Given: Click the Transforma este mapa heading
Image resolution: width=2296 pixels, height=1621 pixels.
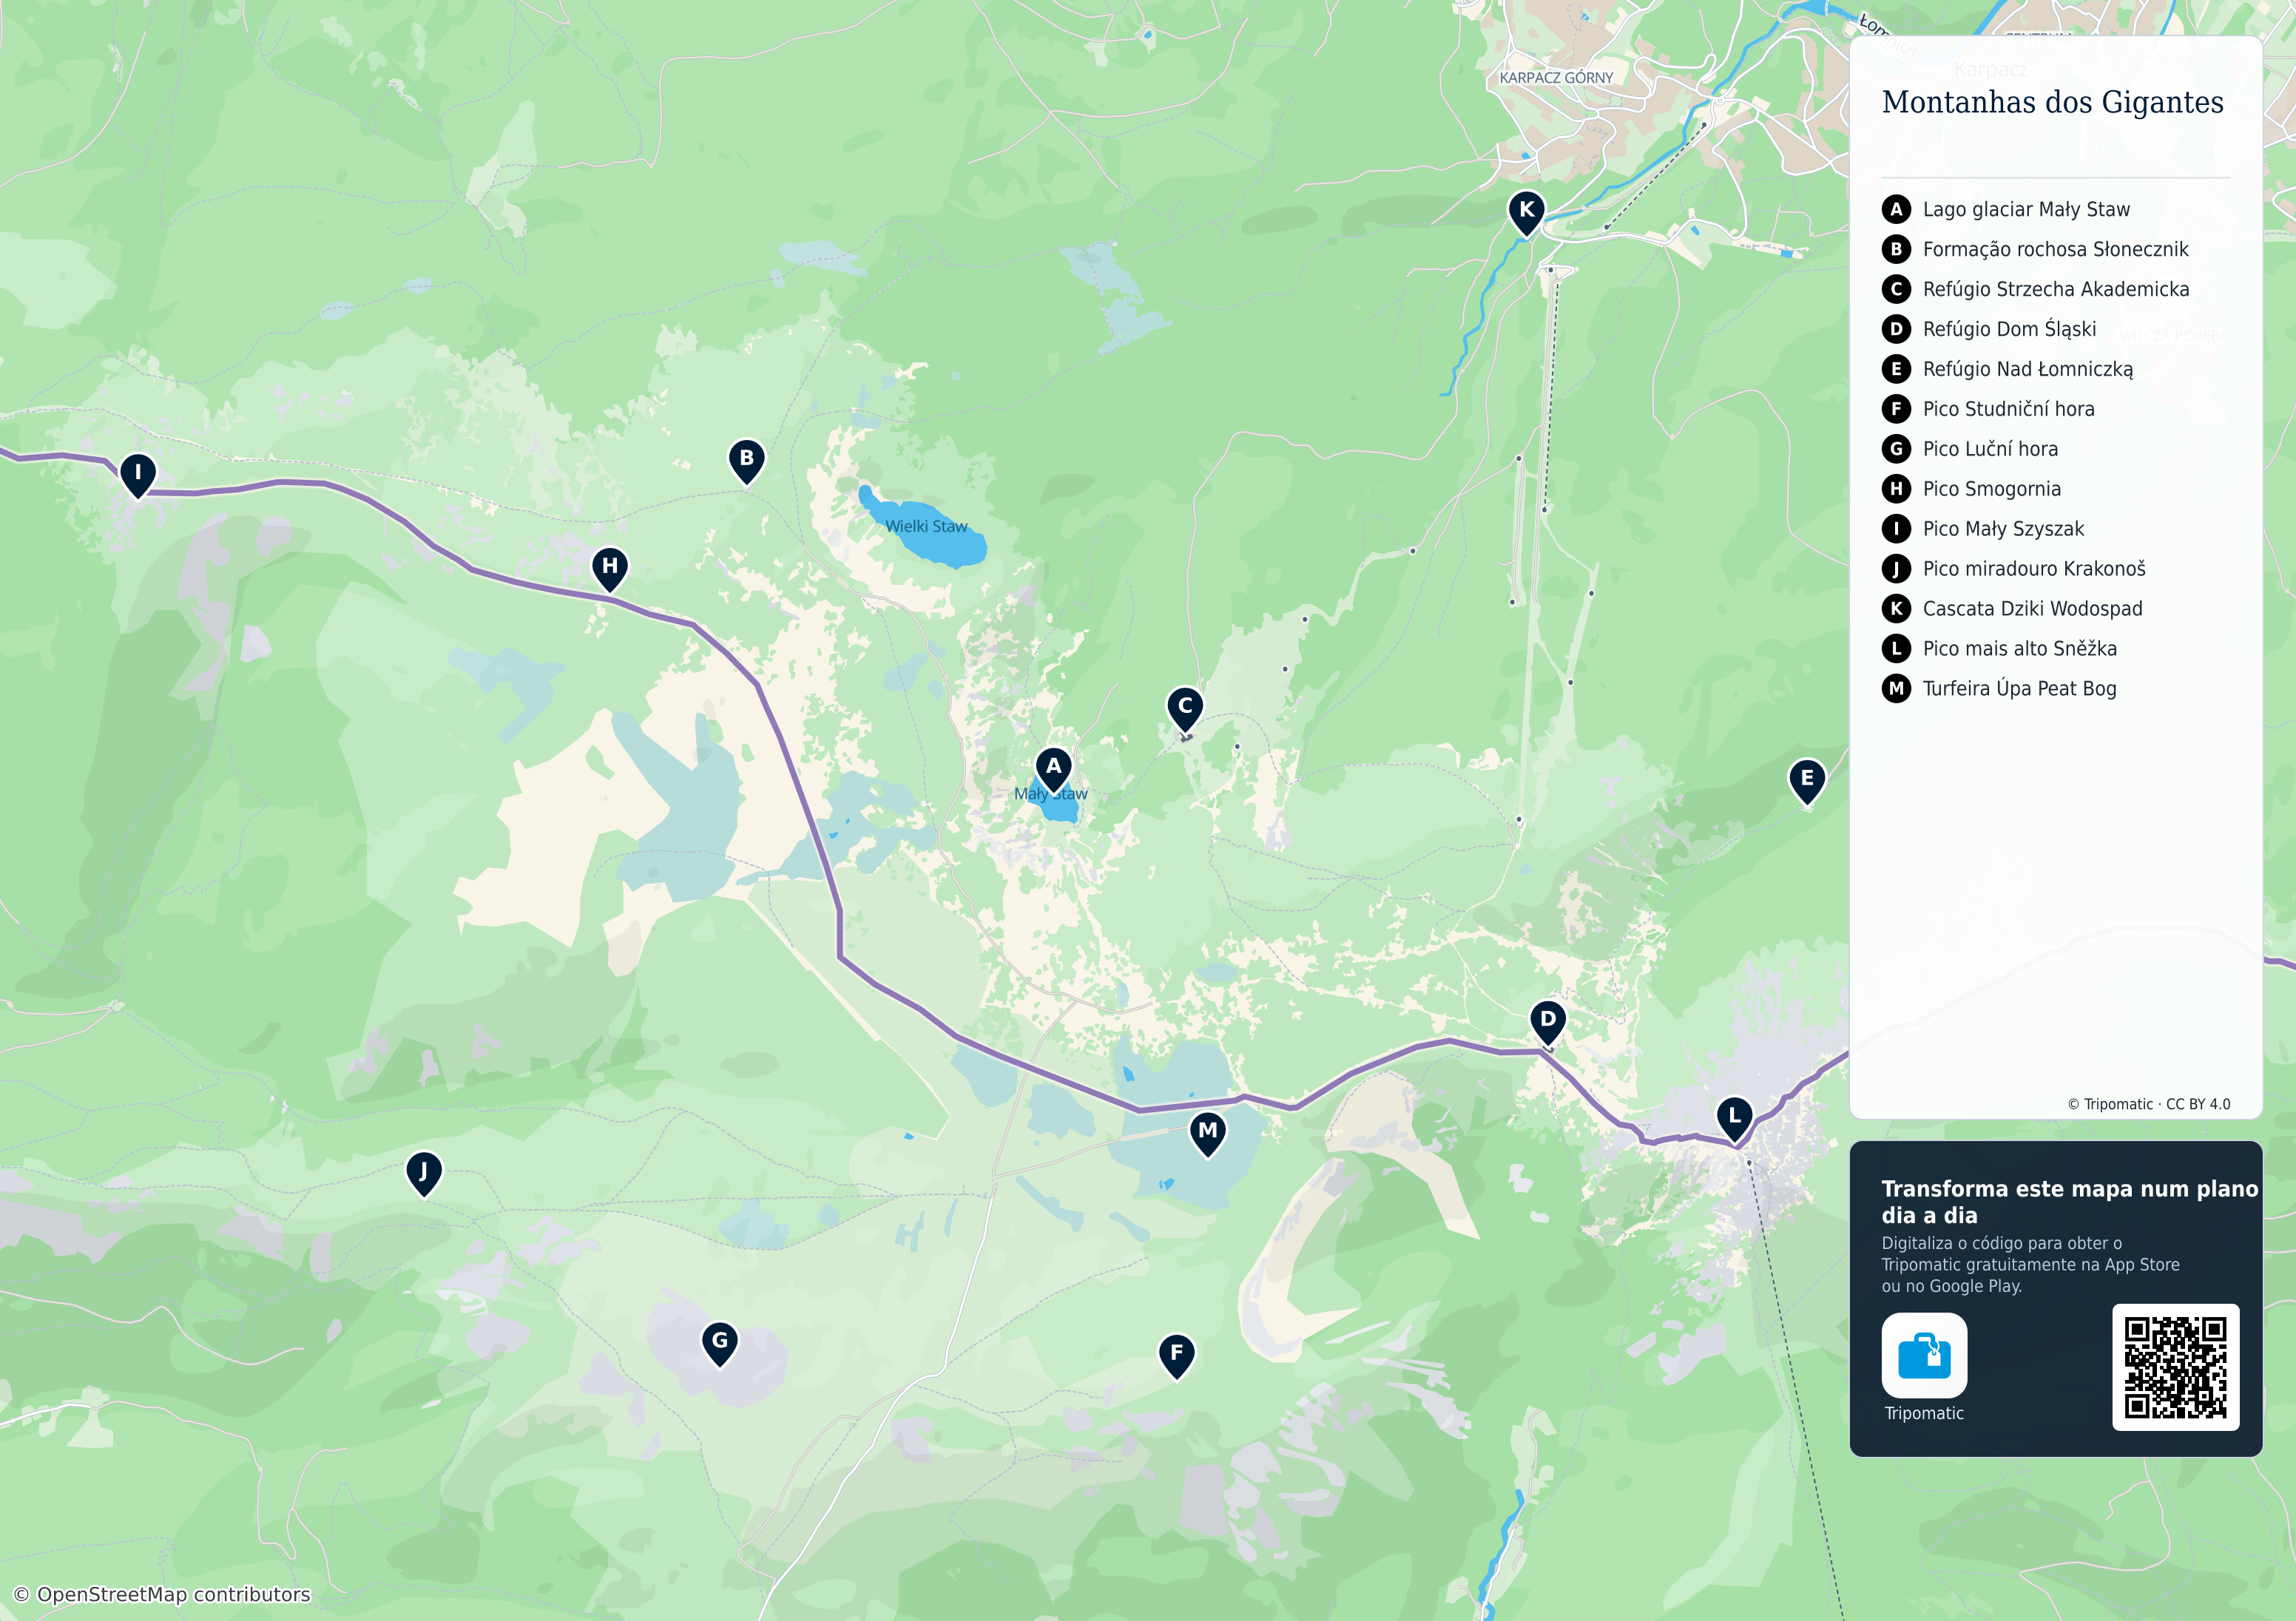Looking at the screenshot, I should pyautogui.click(x=2070, y=1202).
